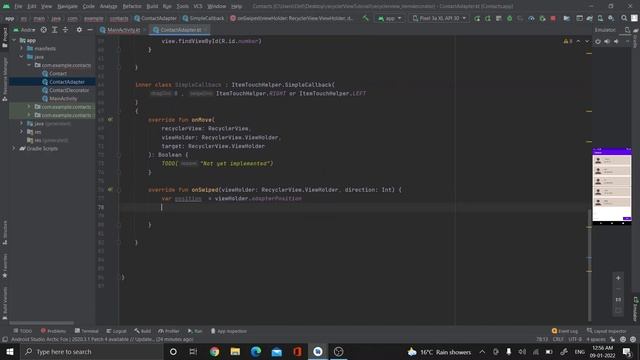Switch to the MainActivity.kt editor tab
Screen dimensions: 640x360
(123, 30)
